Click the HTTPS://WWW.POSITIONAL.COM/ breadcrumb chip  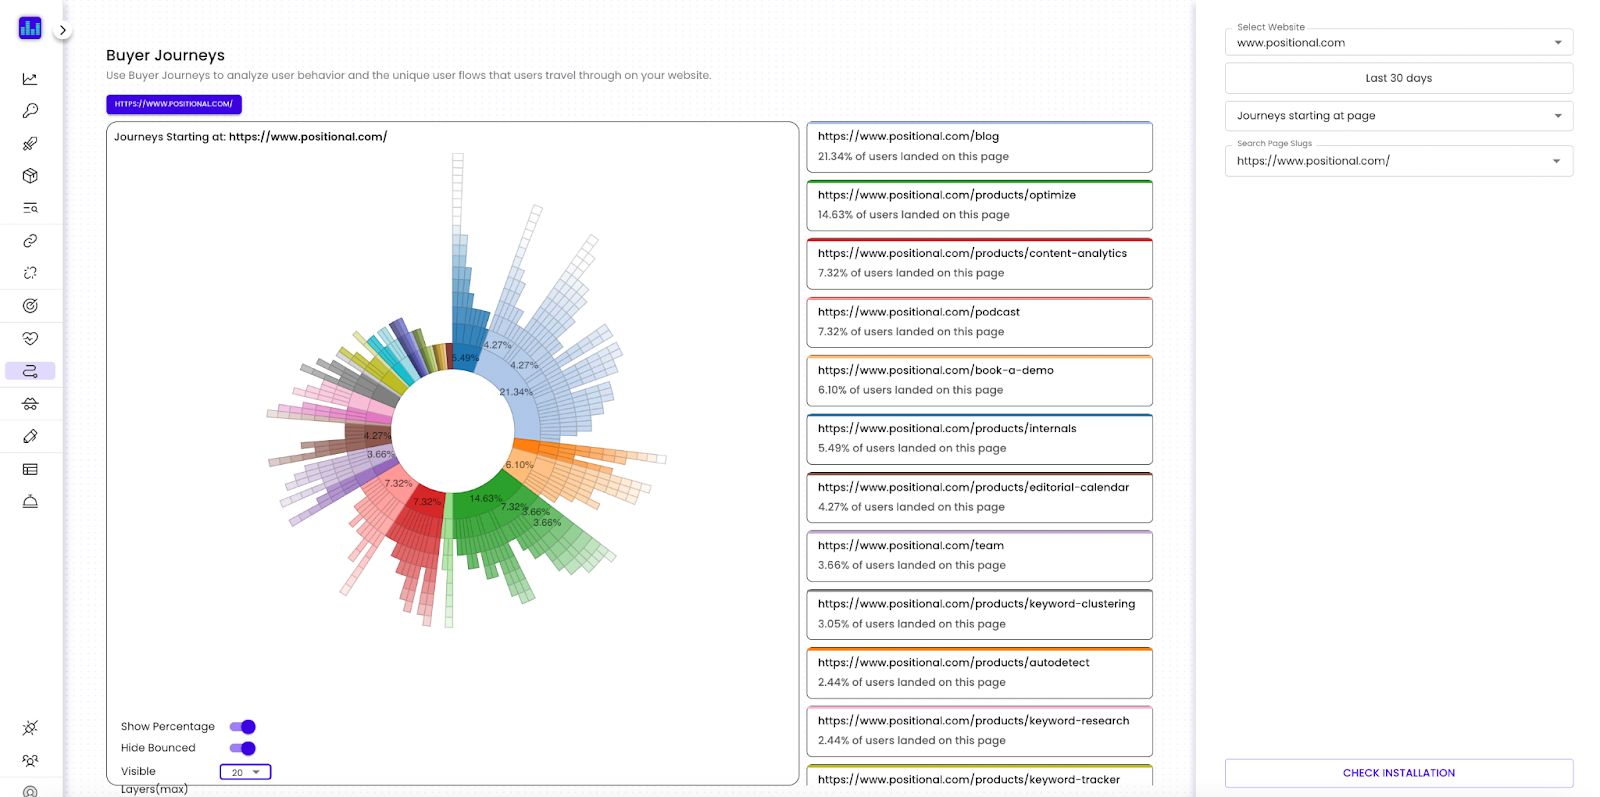pos(174,104)
